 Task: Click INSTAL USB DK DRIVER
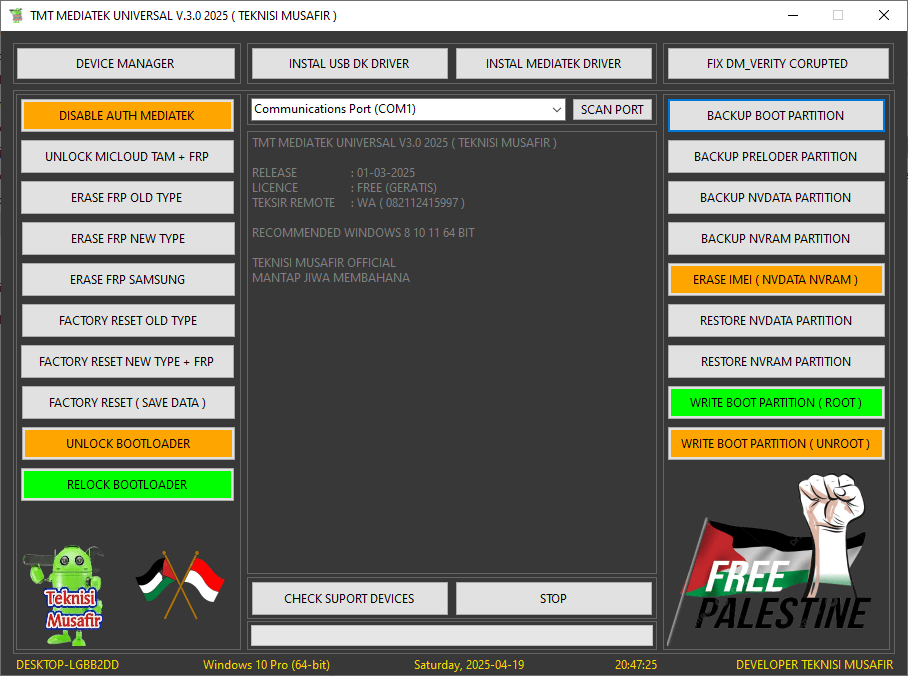coord(349,63)
